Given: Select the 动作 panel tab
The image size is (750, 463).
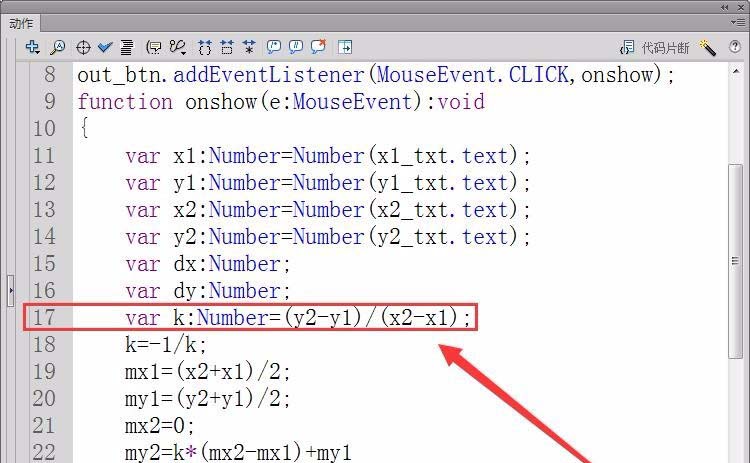Looking at the screenshot, I should tap(21, 23).
